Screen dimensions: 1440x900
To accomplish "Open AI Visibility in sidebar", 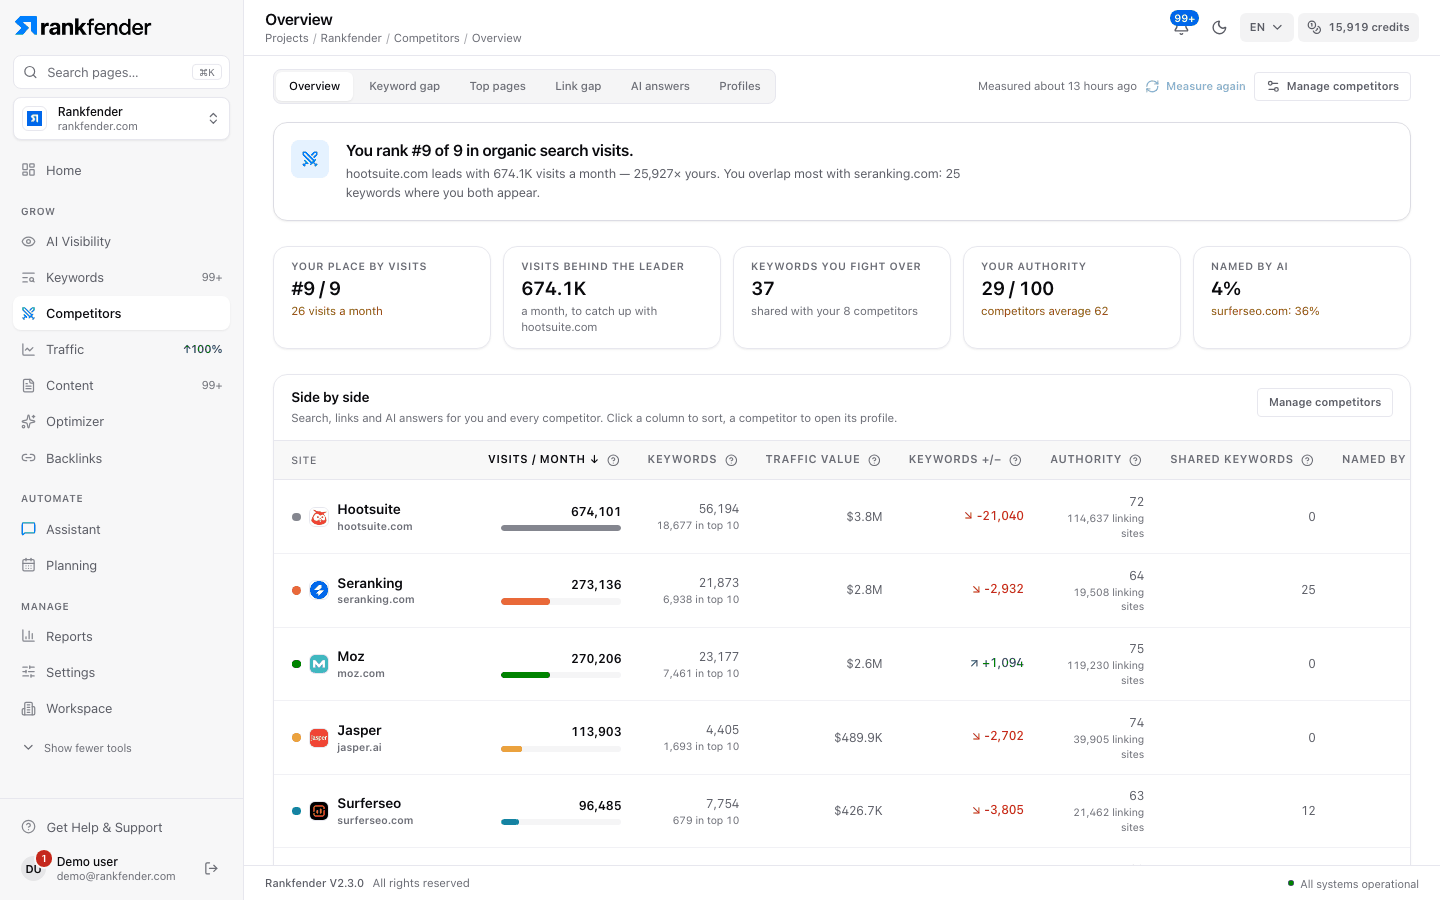I will (122, 241).
